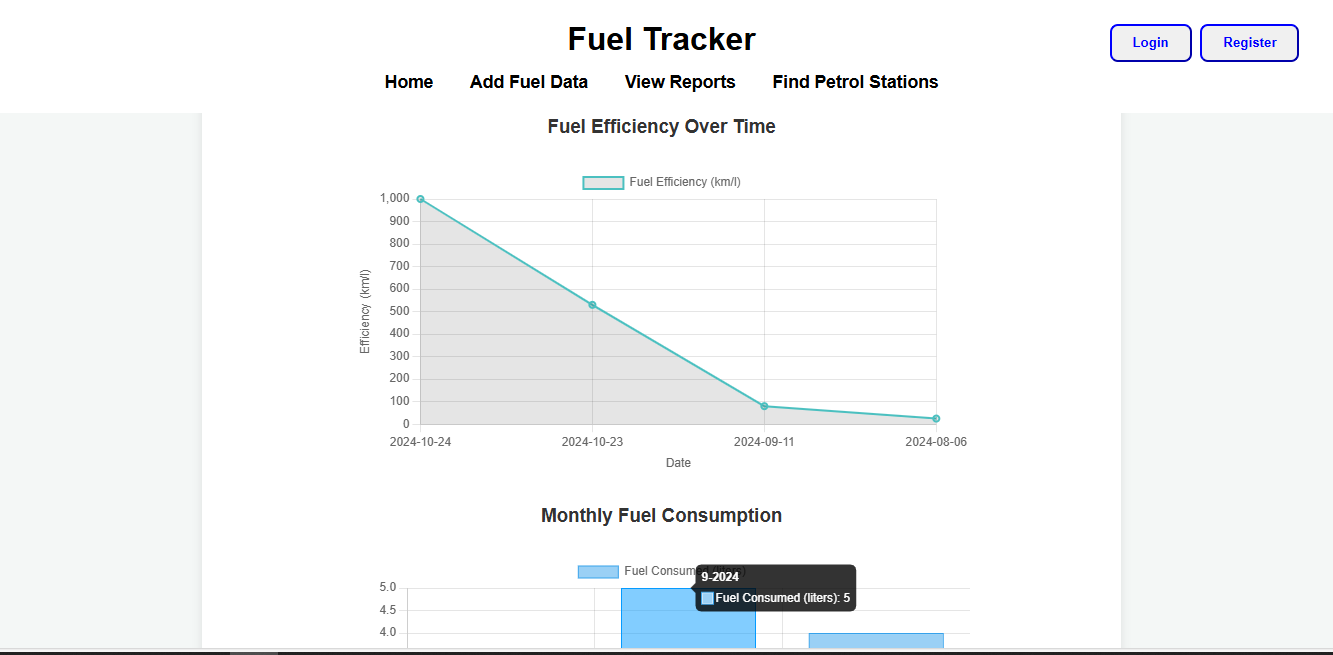1333x655 pixels.
Task: Click the teal Fuel Efficiency legend swatch
Action: 603,182
